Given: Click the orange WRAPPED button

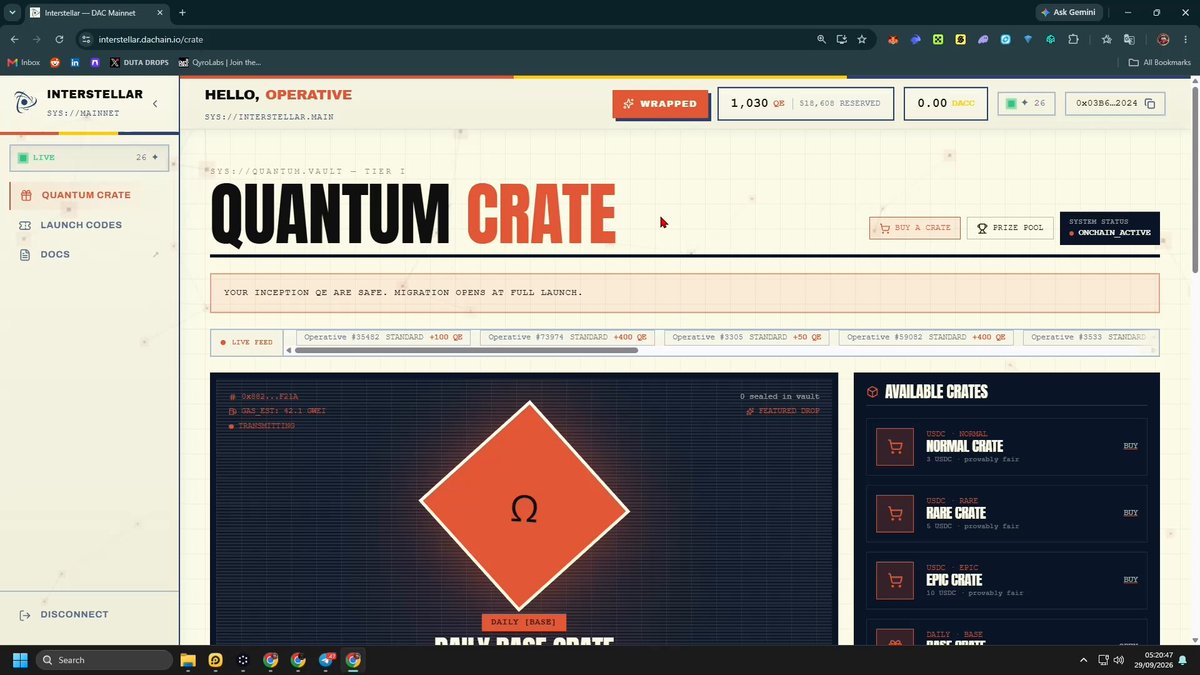Looking at the screenshot, I should coord(660,103).
